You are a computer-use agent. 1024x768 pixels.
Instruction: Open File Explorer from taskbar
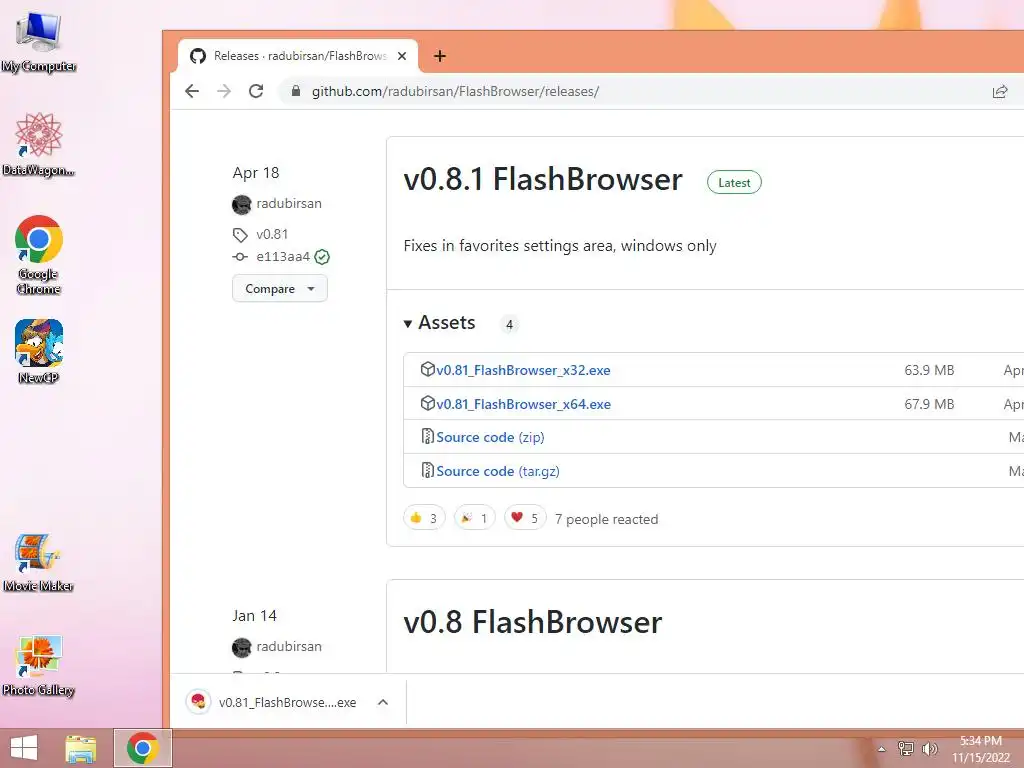tap(80, 748)
